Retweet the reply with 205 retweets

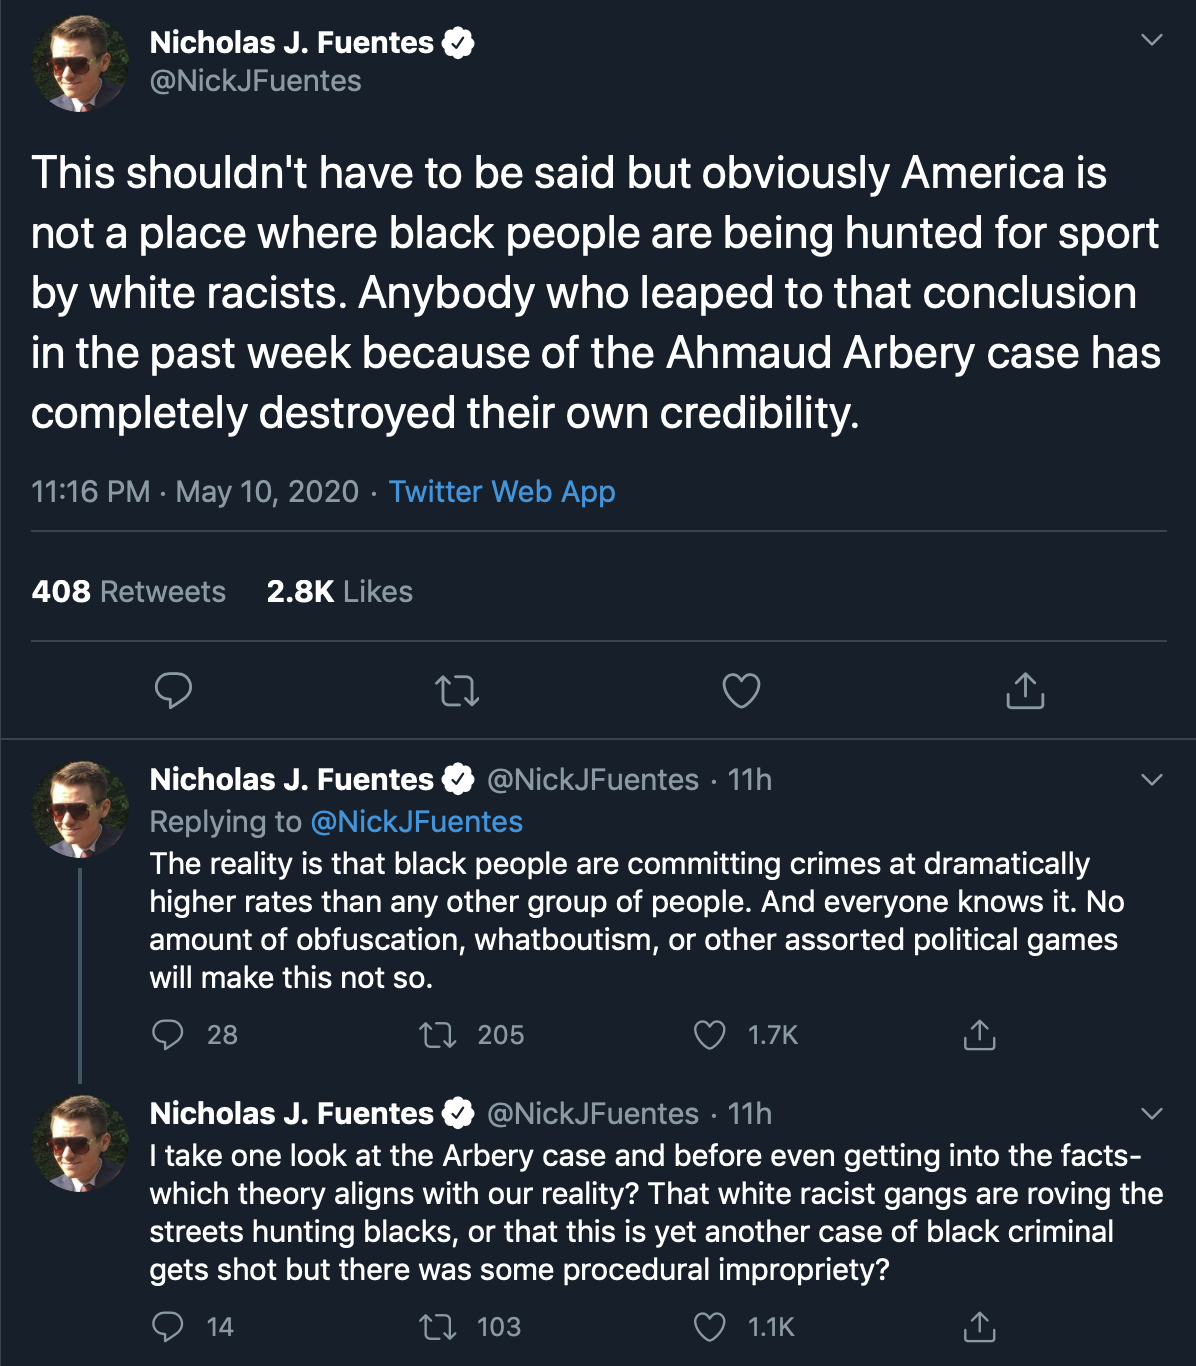[x=437, y=1035]
